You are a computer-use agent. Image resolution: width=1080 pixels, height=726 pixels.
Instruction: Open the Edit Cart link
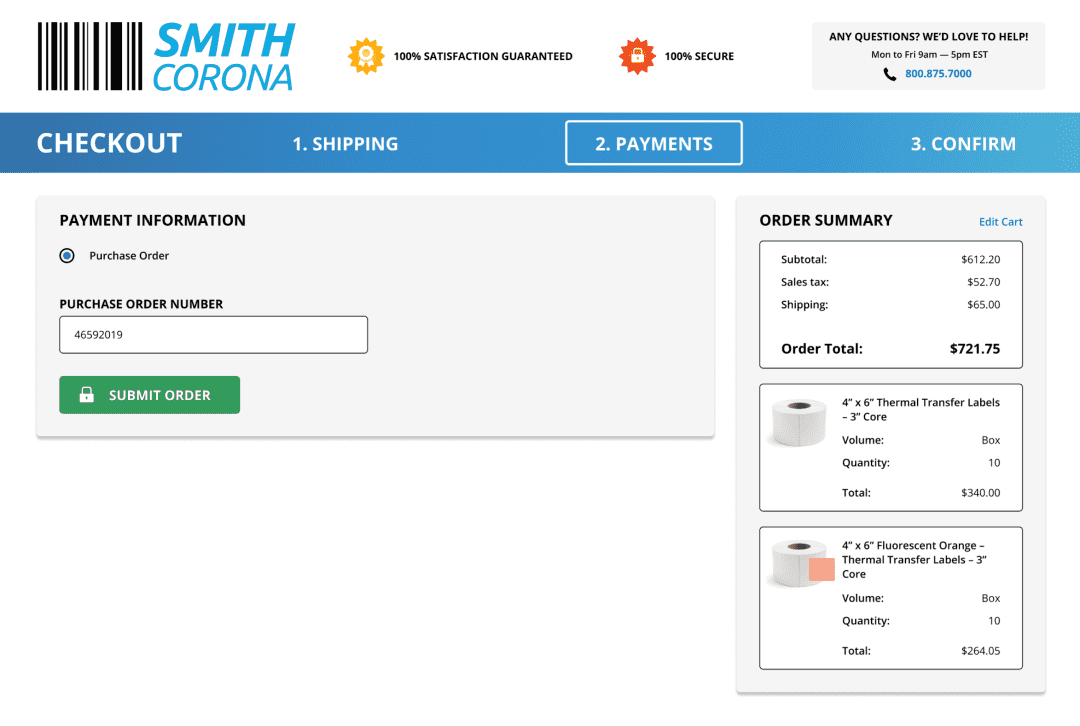1000,222
